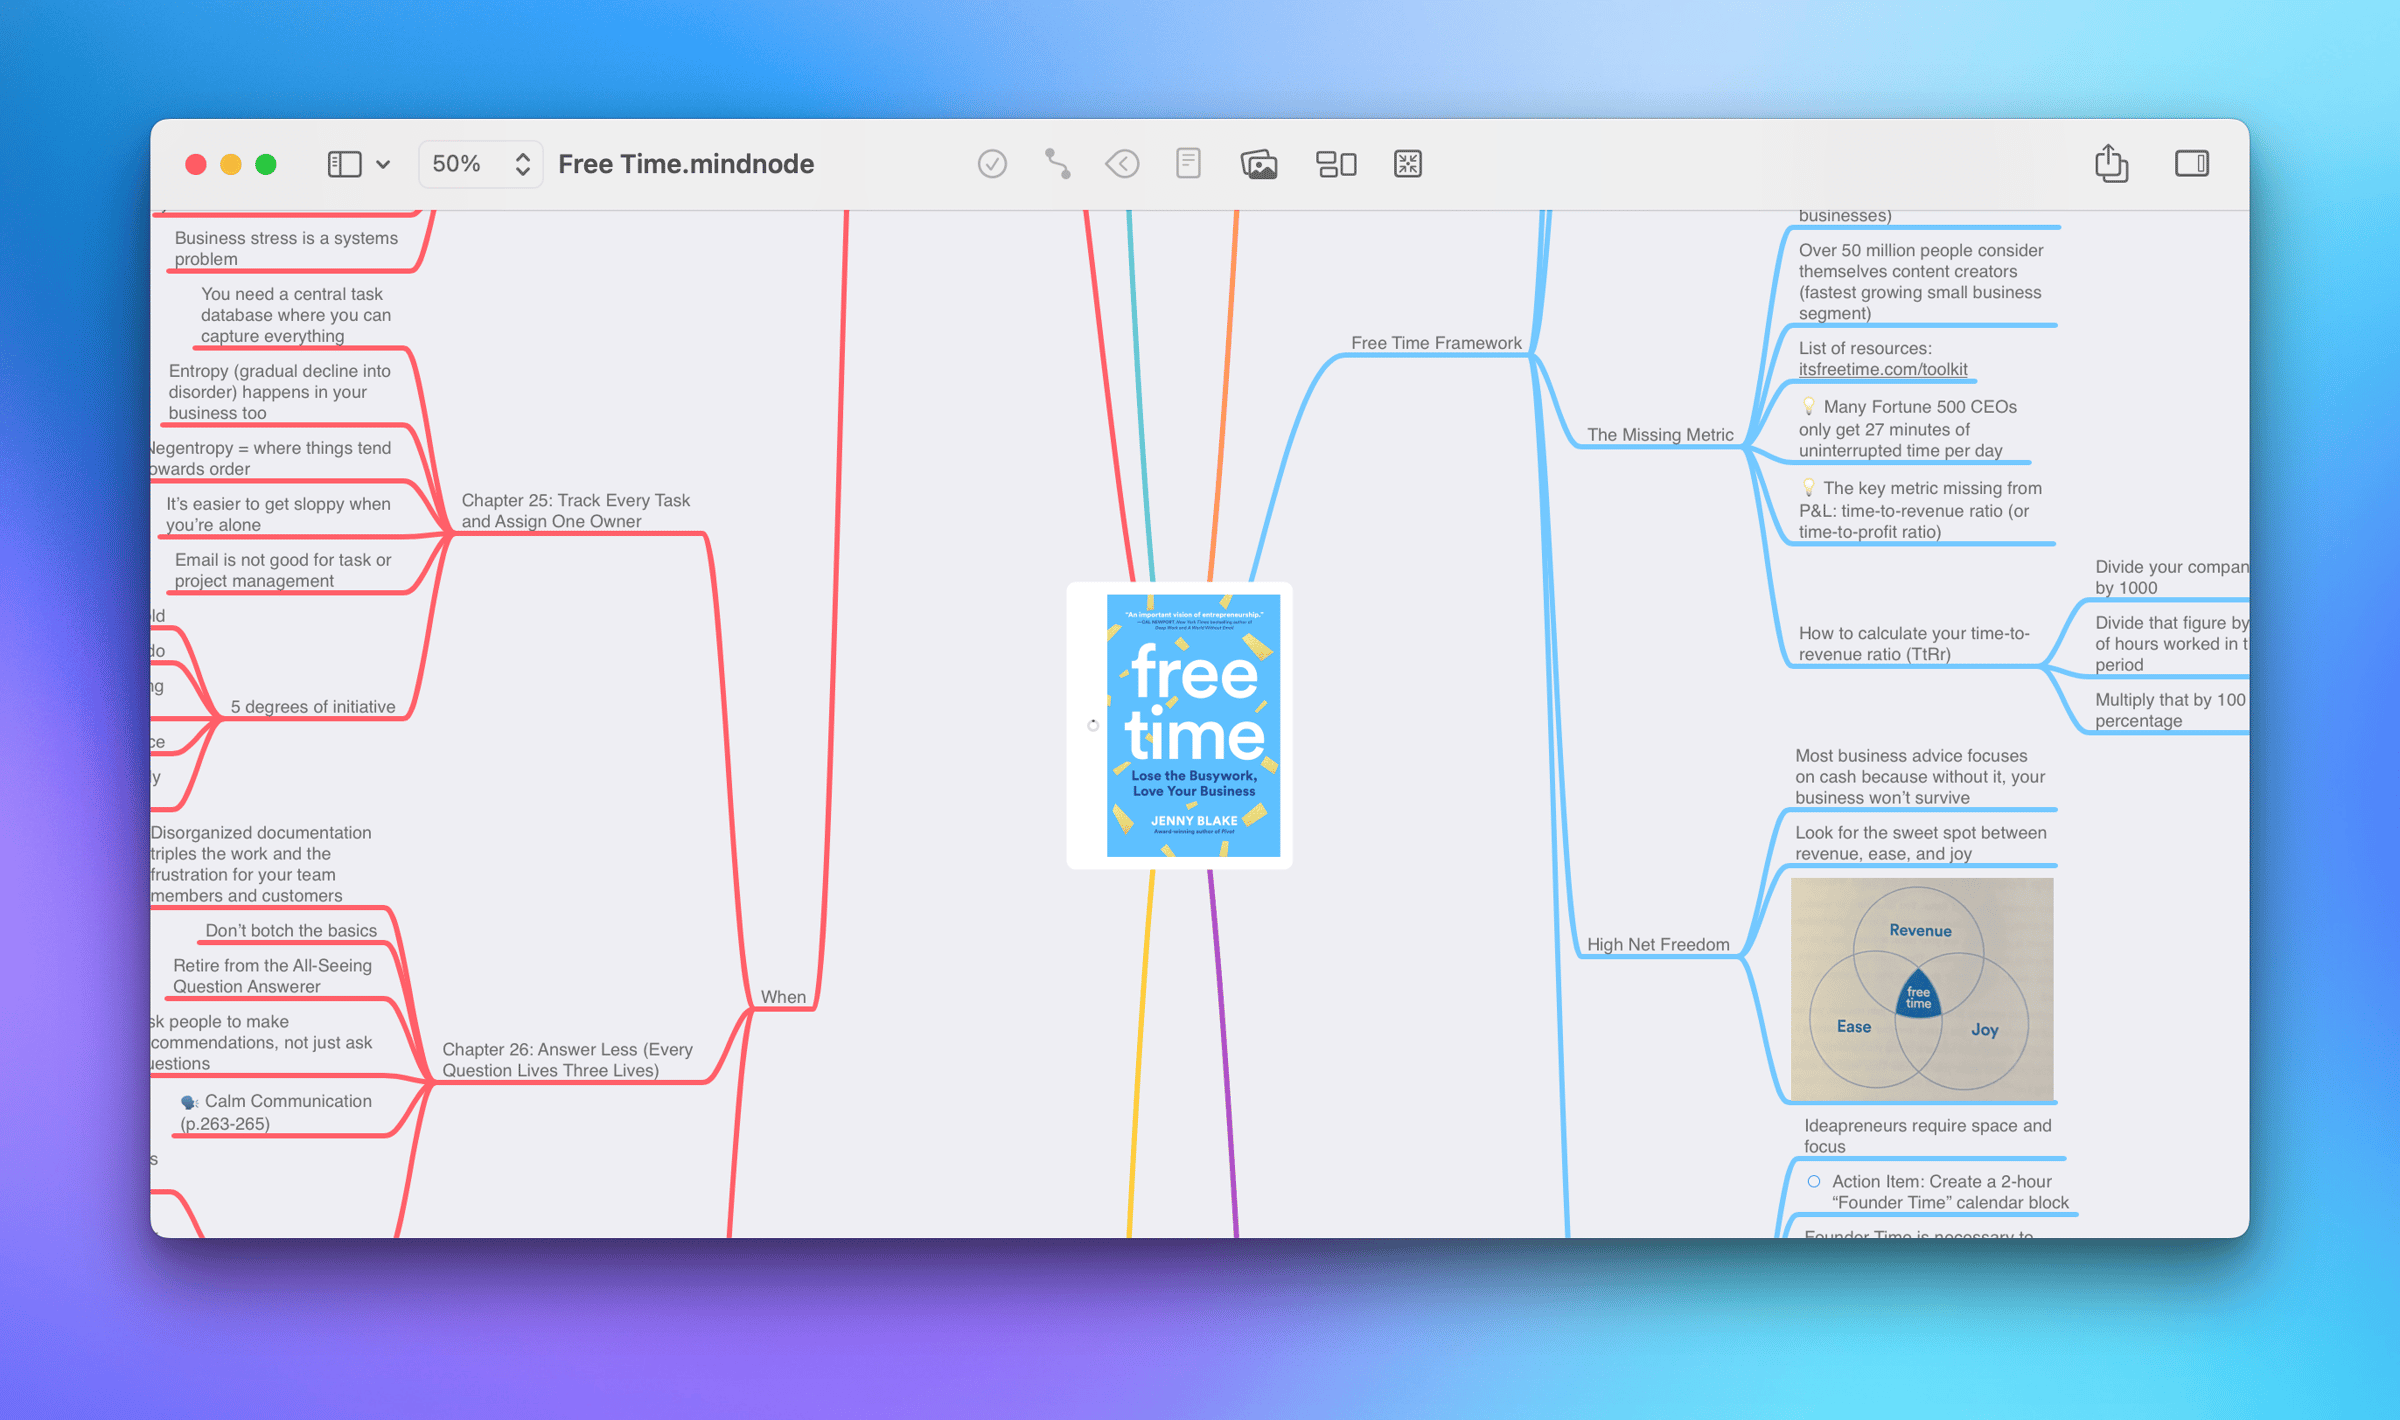This screenshot has height=1420, width=2400.
Task: Select Retire from the All-Seeing Question Answerer
Action: coord(272,976)
